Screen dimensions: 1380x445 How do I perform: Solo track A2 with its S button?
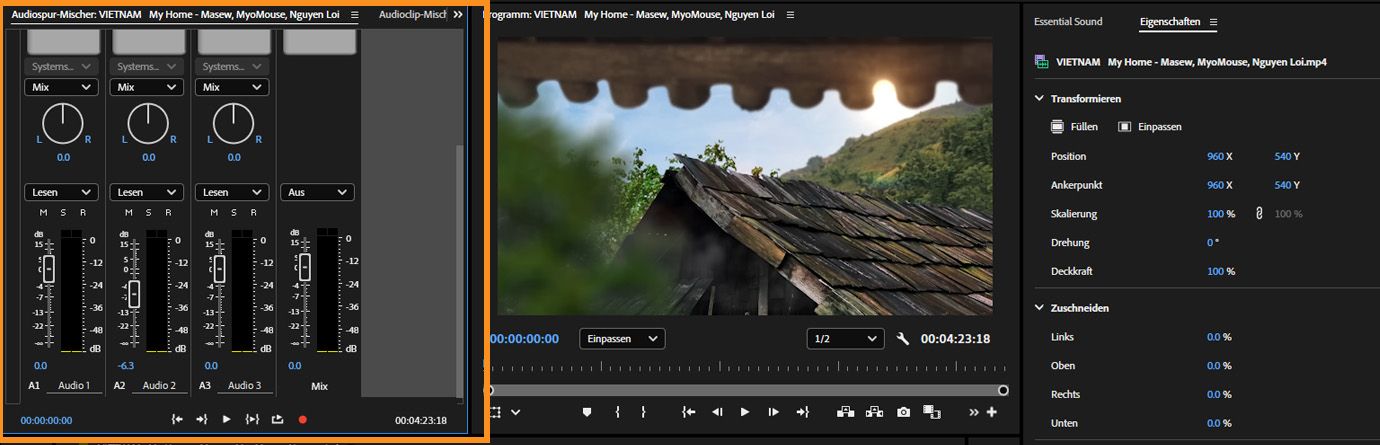tap(149, 212)
